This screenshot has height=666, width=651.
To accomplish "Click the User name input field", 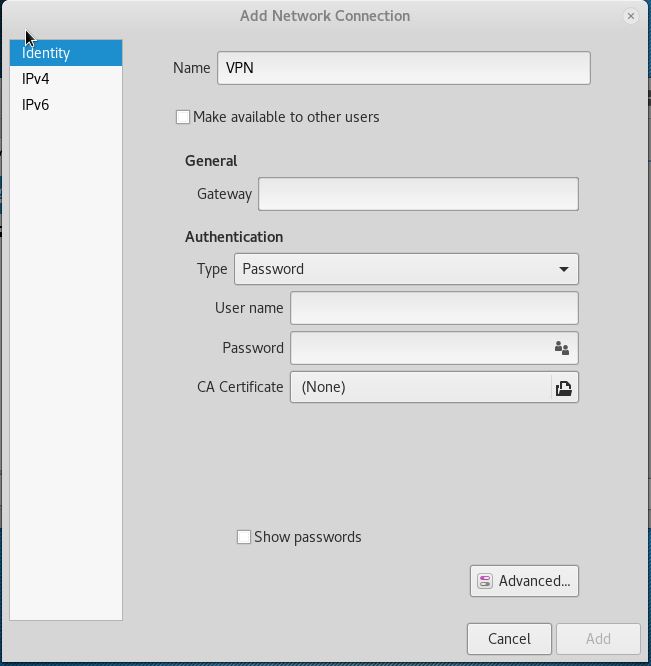I will tap(434, 308).
